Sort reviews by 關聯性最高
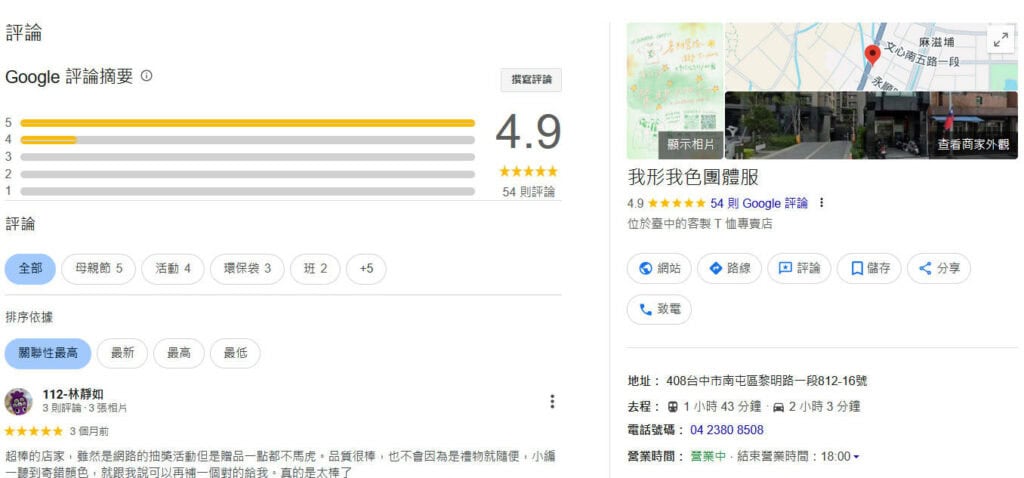This screenshot has width=1024, height=478. coord(48,353)
